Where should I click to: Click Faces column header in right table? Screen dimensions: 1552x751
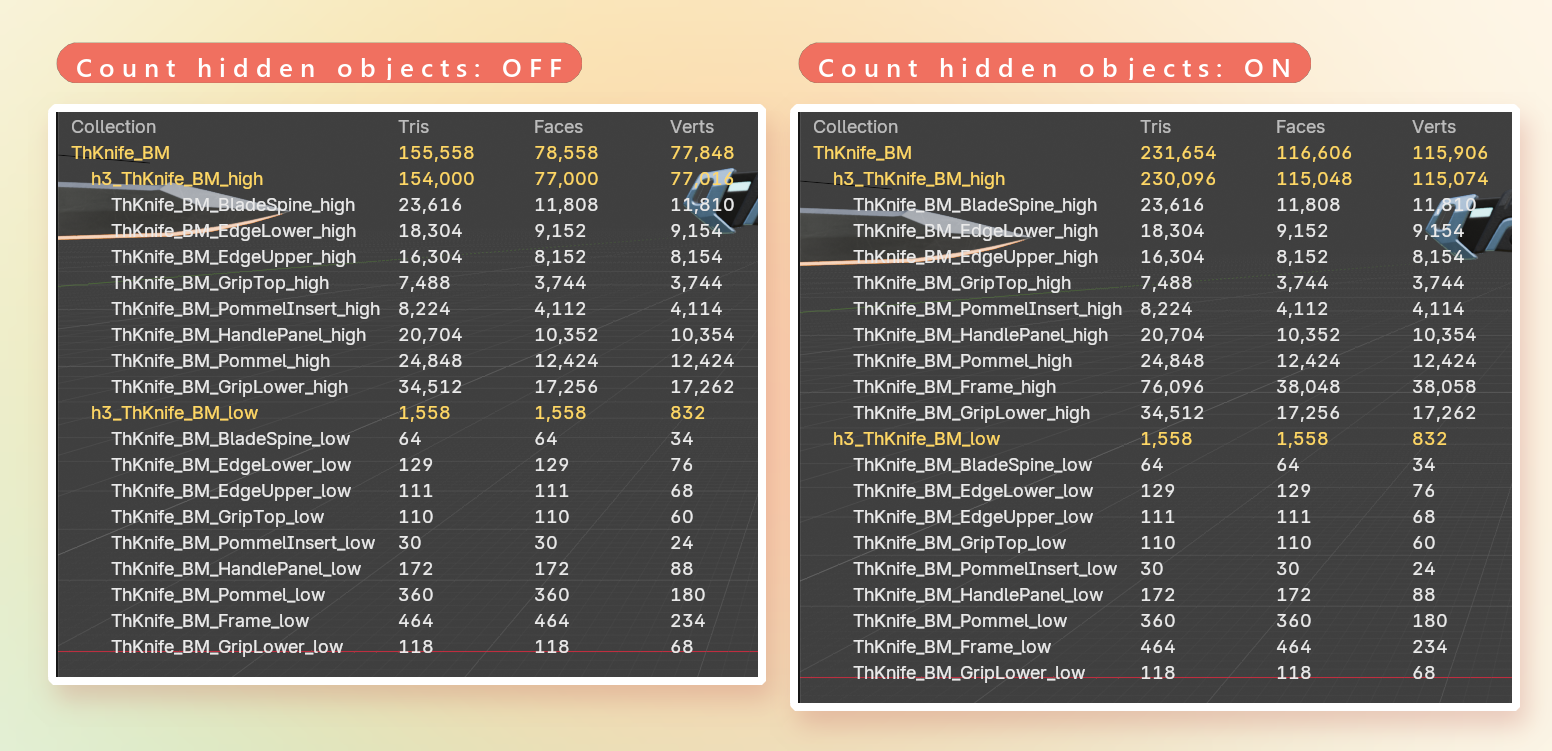click(x=1300, y=127)
